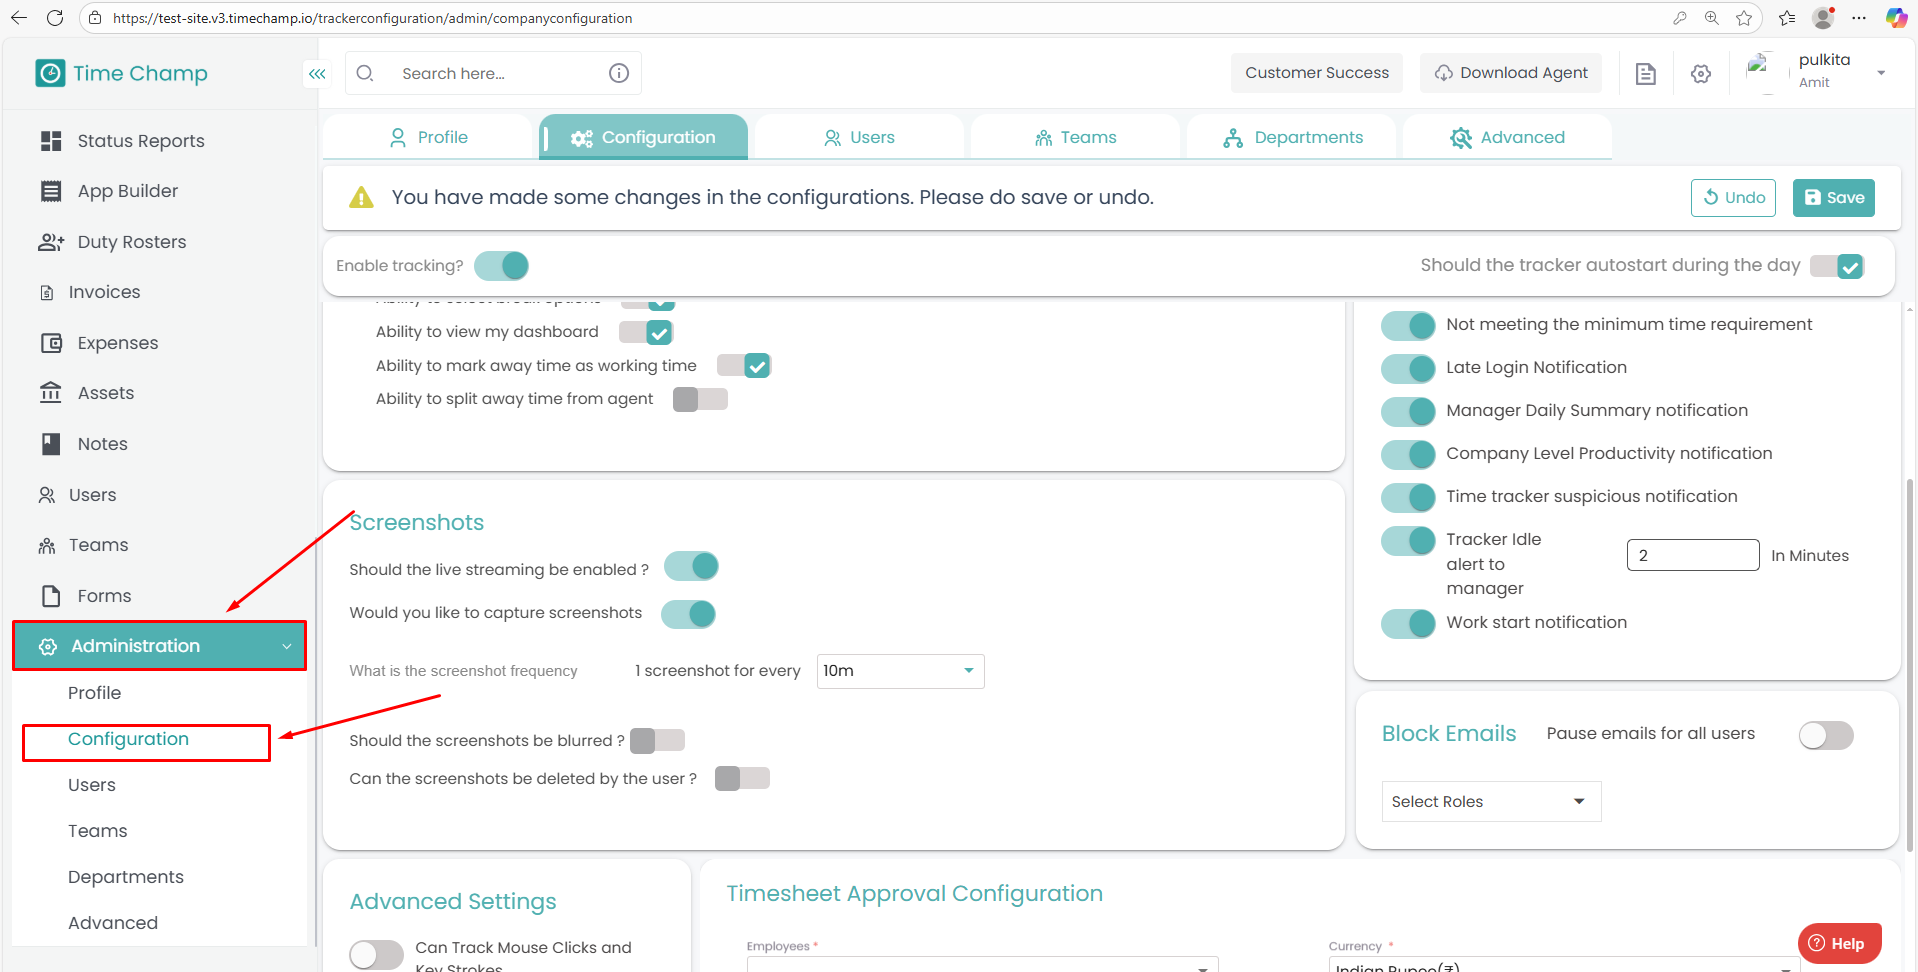The height and width of the screenshot is (972, 1918).
Task: Click the Undo button
Action: tap(1733, 198)
